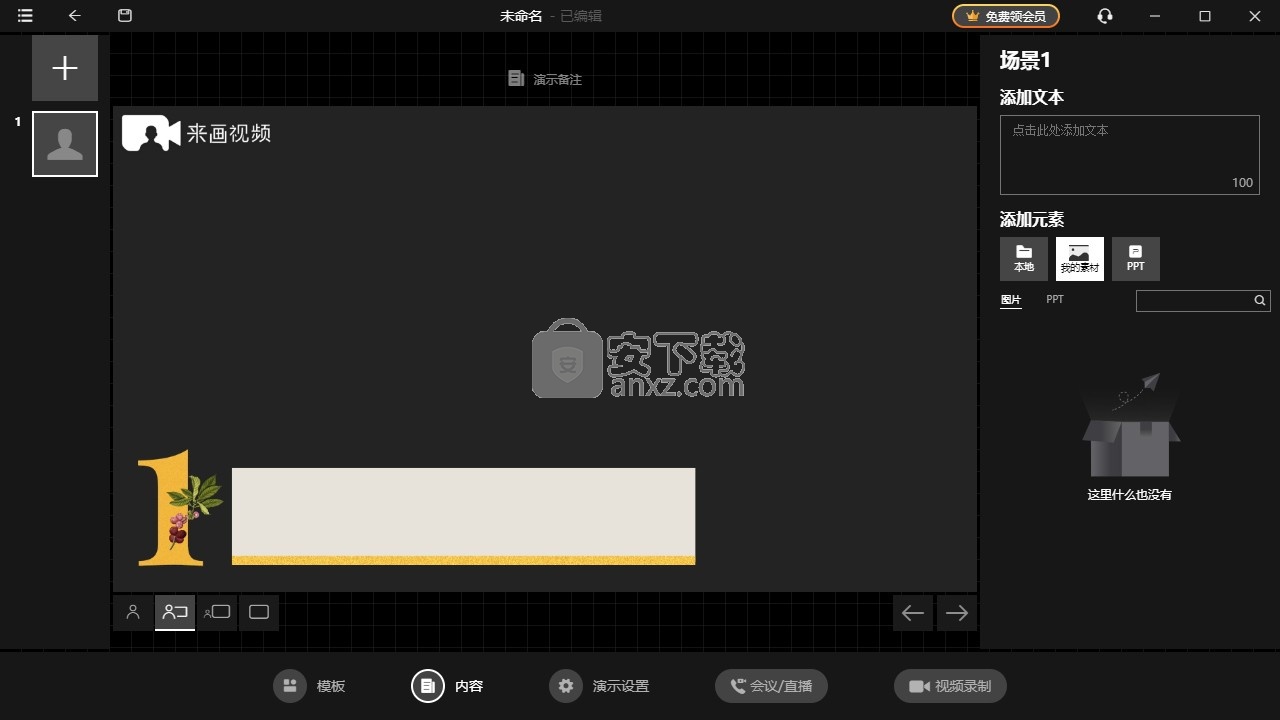The height and width of the screenshot is (720, 1280).
Task: Click the 点击此处添加文本 text field
Action: [x=1129, y=154]
